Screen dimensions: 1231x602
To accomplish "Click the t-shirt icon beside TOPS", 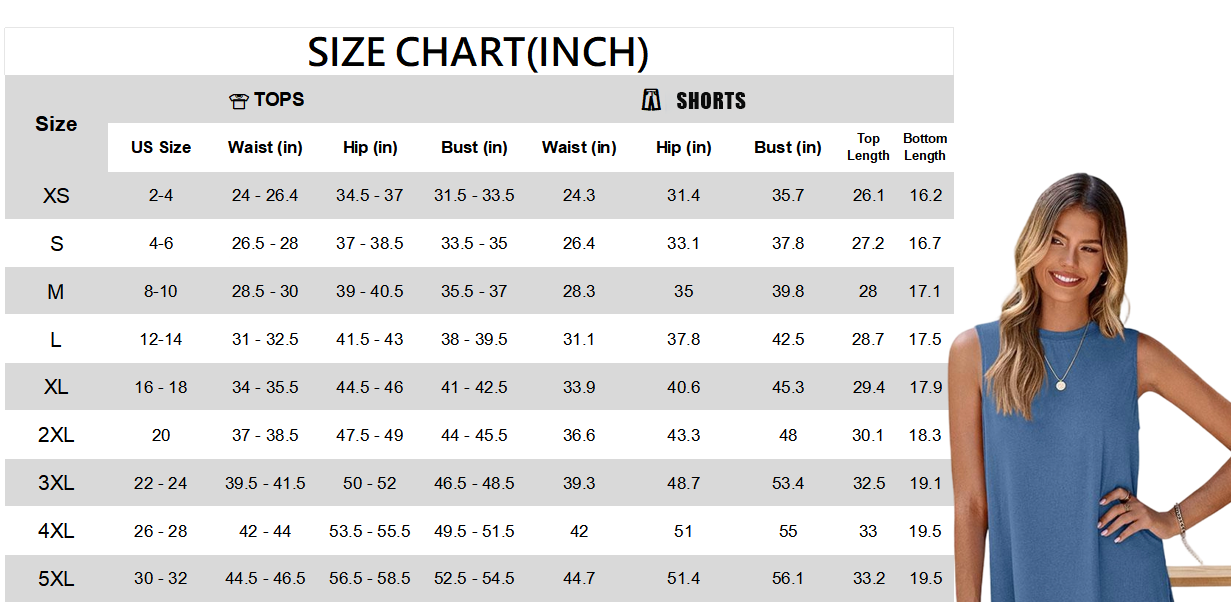I will 238,100.
